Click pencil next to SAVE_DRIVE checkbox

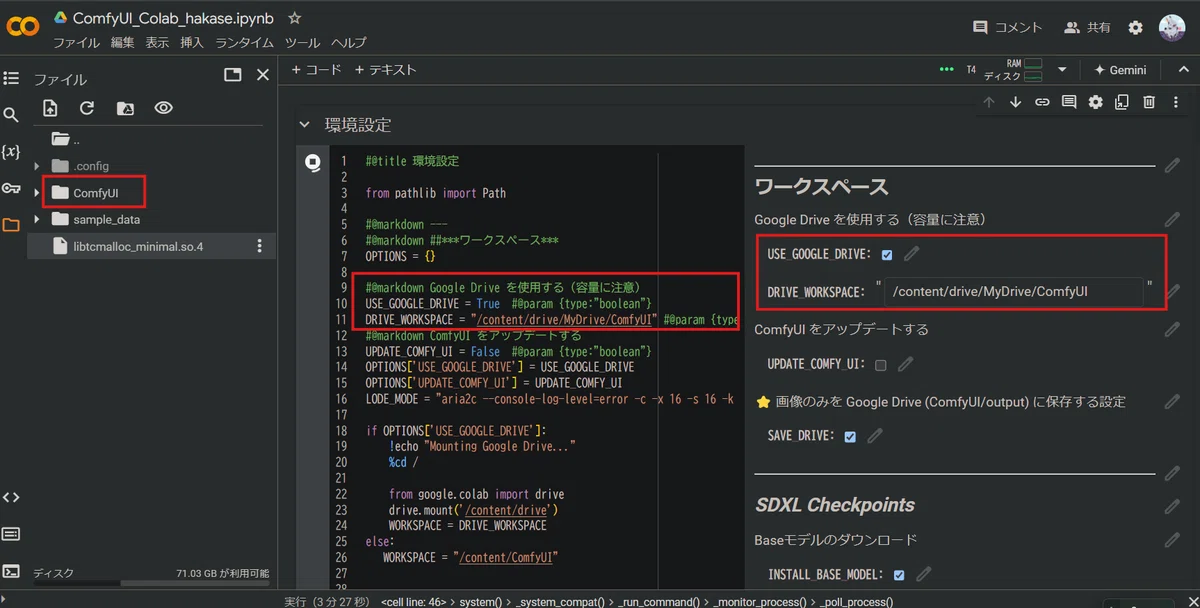(x=875, y=436)
